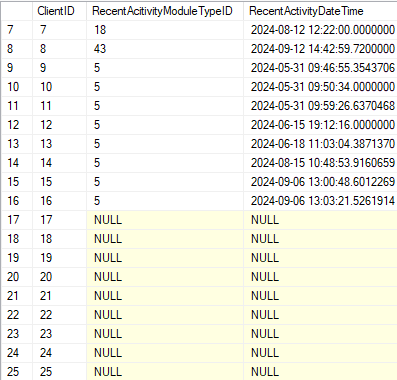The width and height of the screenshot is (397, 380).
Task: Click NULL module type cell in row 20
Action: coord(165,277)
